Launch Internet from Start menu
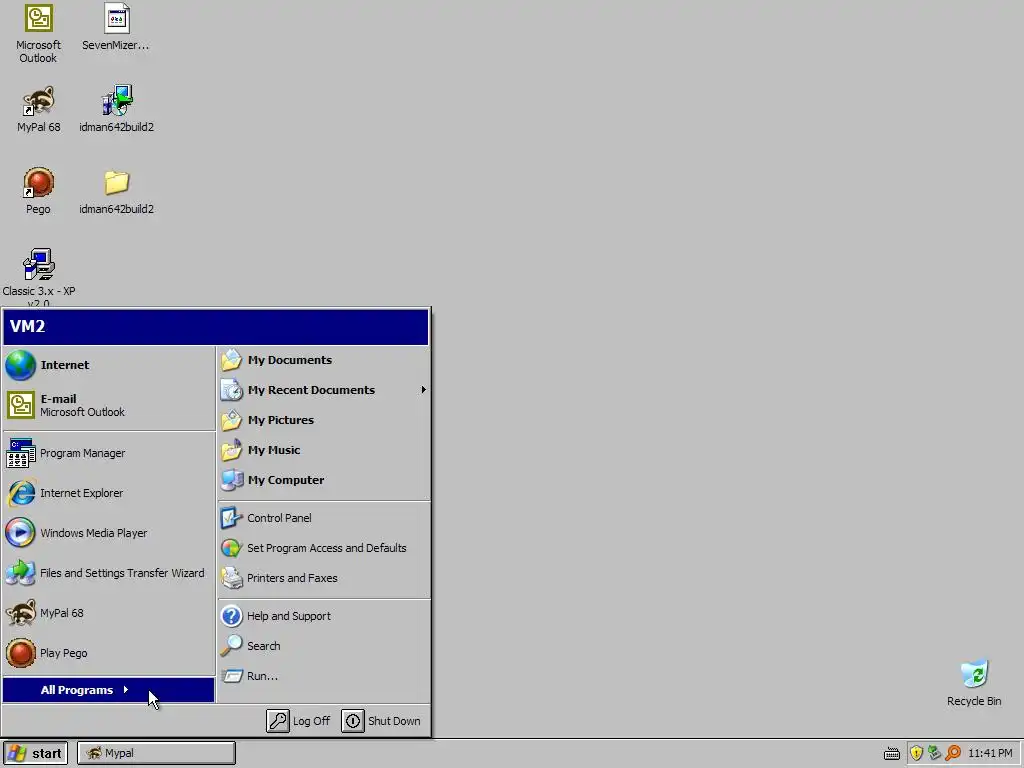Viewport: 1024px width, 768px height. coord(109,365)
